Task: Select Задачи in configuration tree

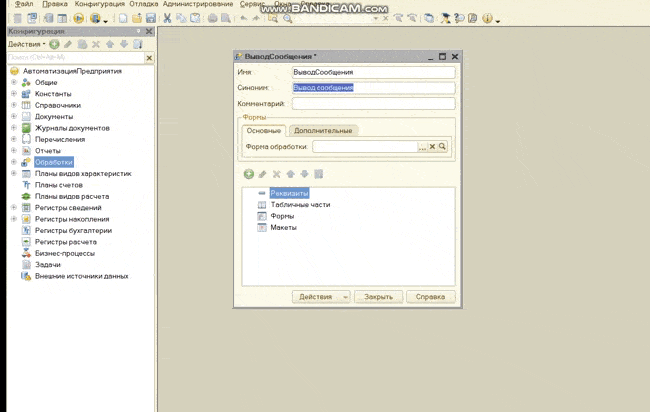Action: (48, 264)
